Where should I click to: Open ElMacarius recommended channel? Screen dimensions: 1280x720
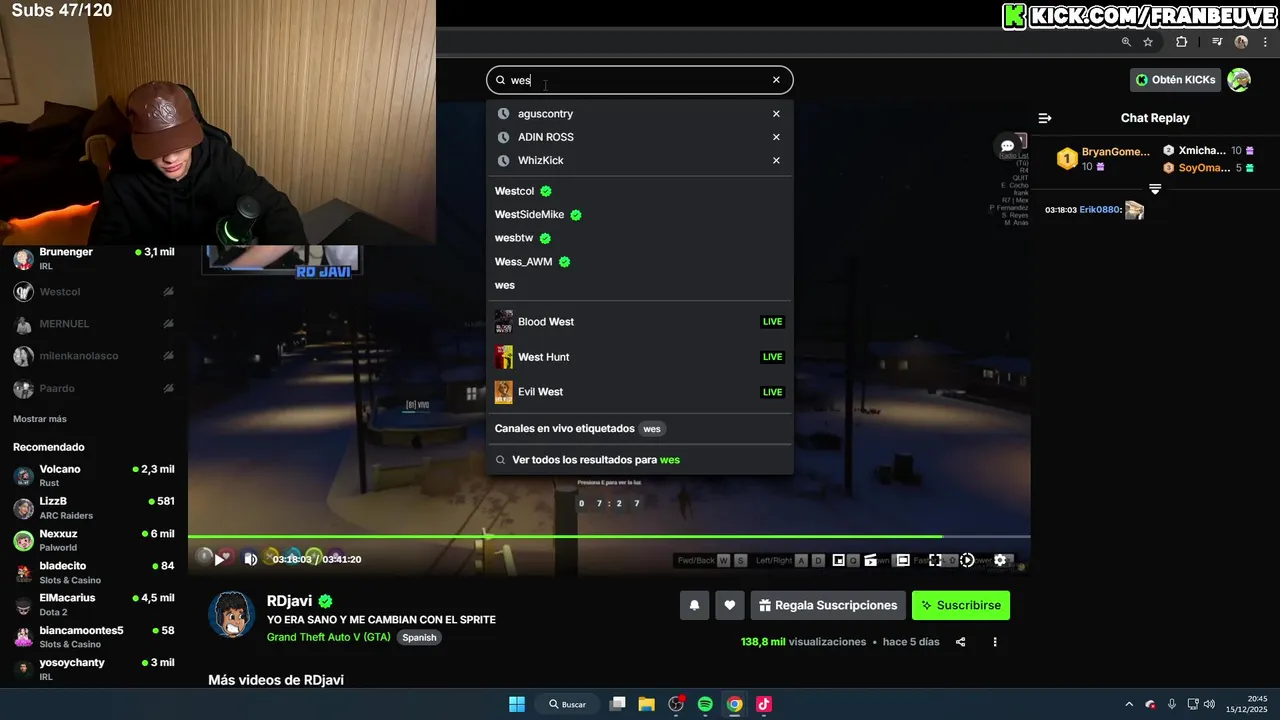tap(94, 605)
